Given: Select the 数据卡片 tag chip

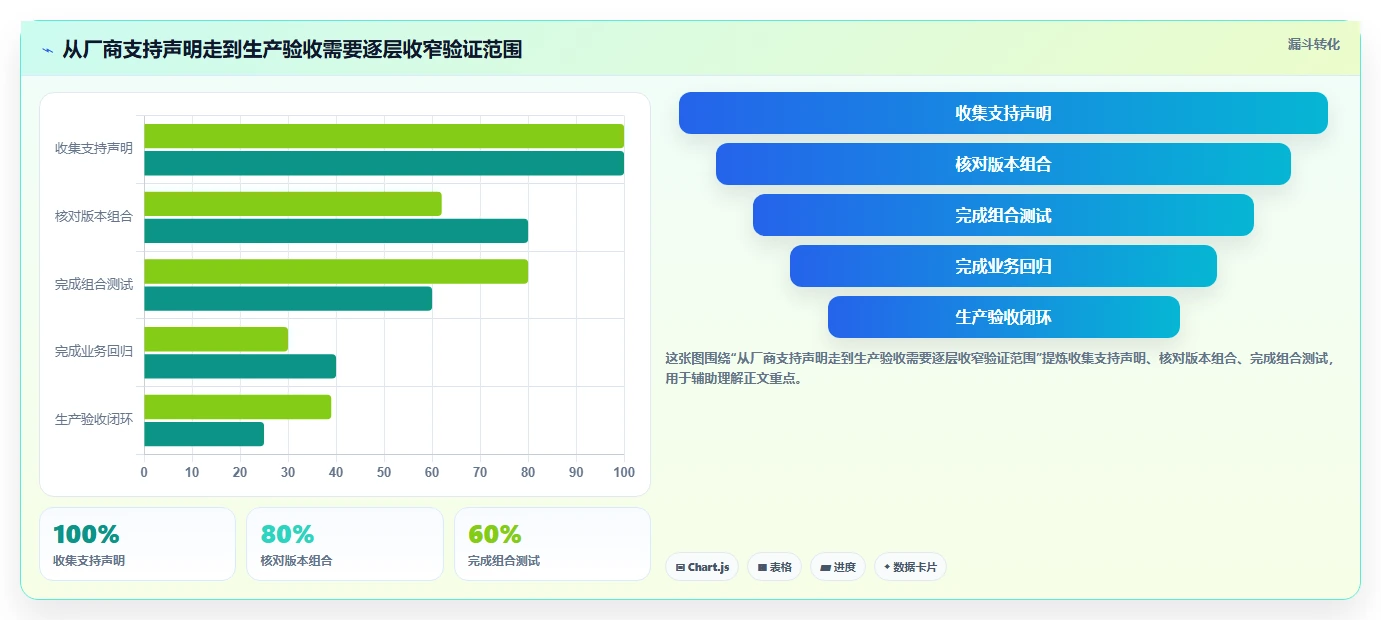Looking at the screenshot, I should pos(910,567).
